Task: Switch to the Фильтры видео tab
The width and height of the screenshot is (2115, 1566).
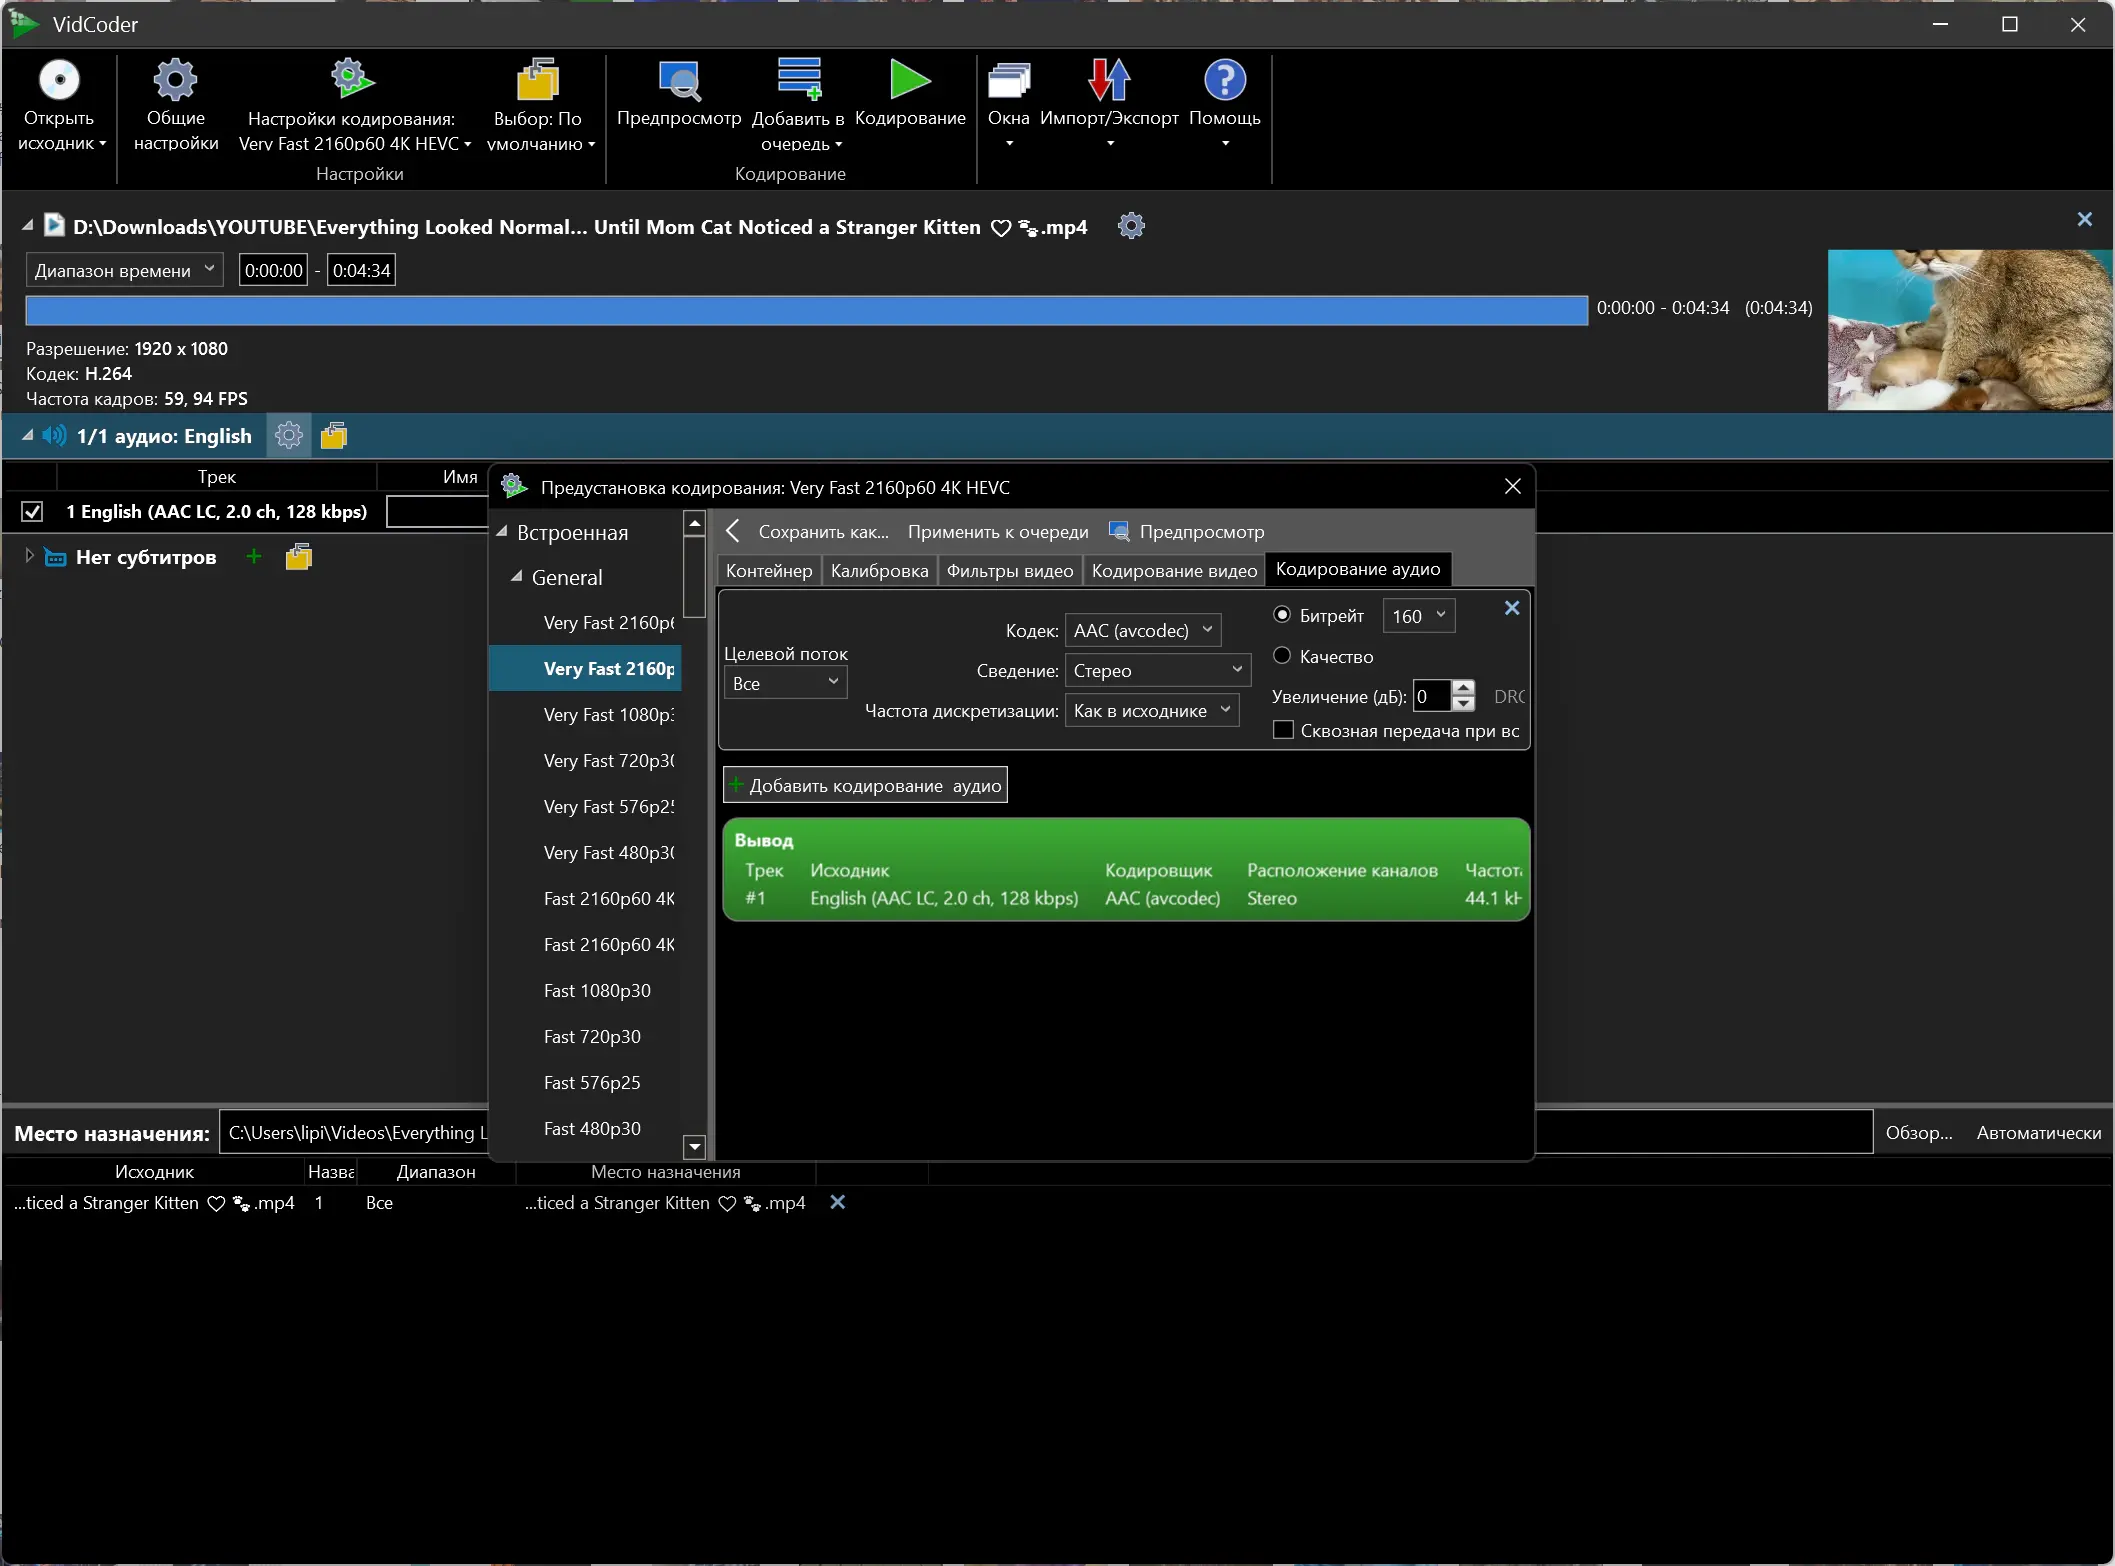Action: point(1009,570)
